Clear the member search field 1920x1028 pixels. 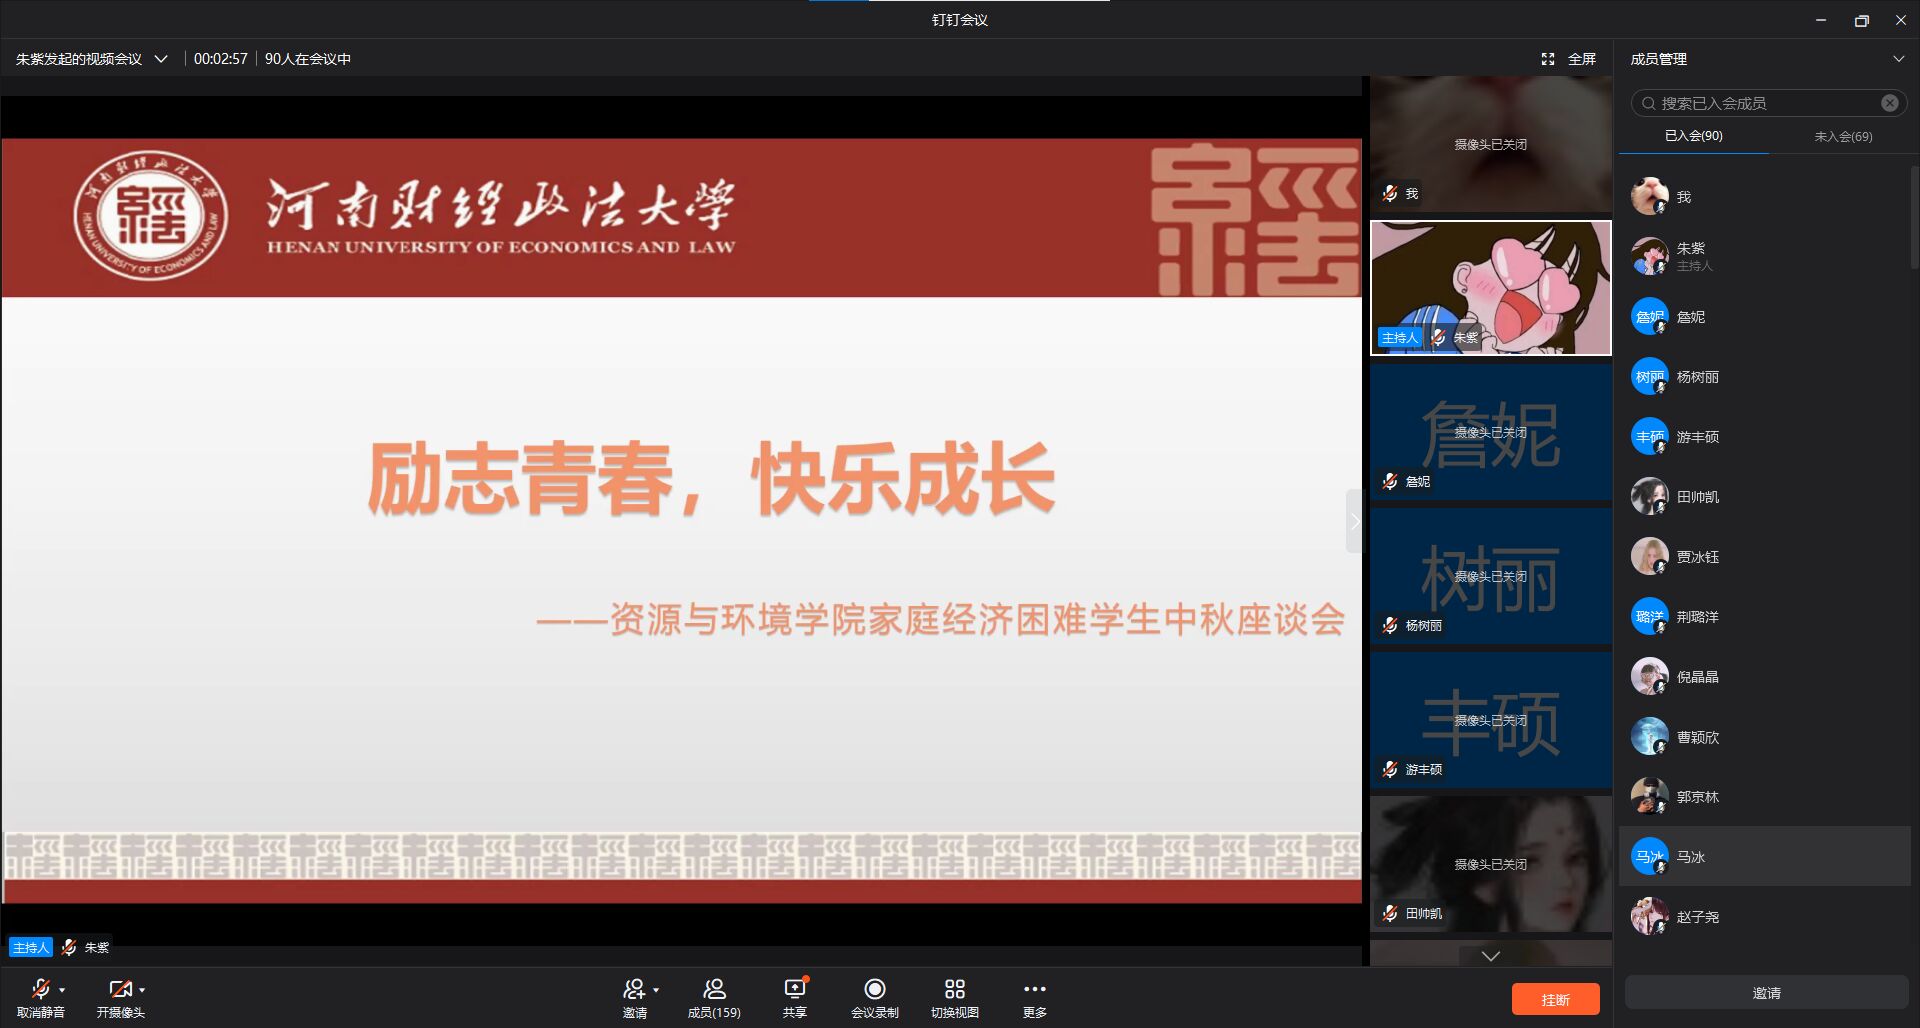point(1889,103)
